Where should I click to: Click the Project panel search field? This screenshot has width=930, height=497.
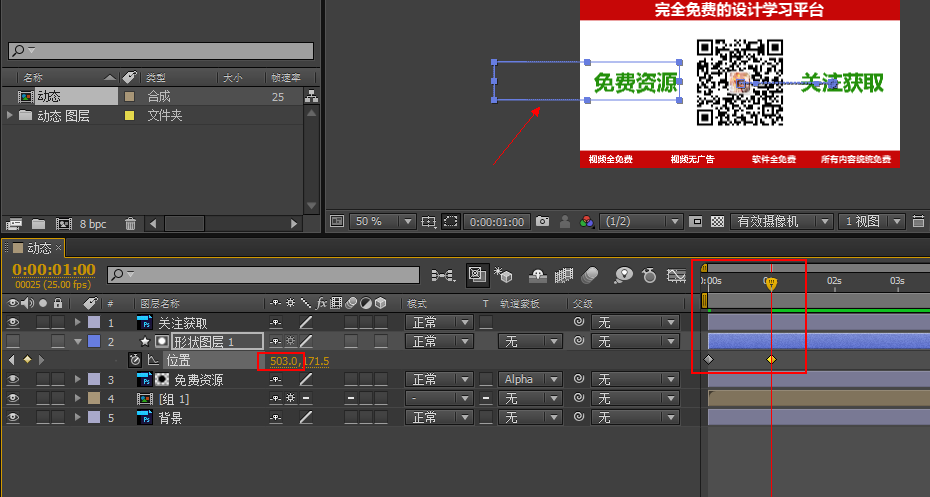161,51
